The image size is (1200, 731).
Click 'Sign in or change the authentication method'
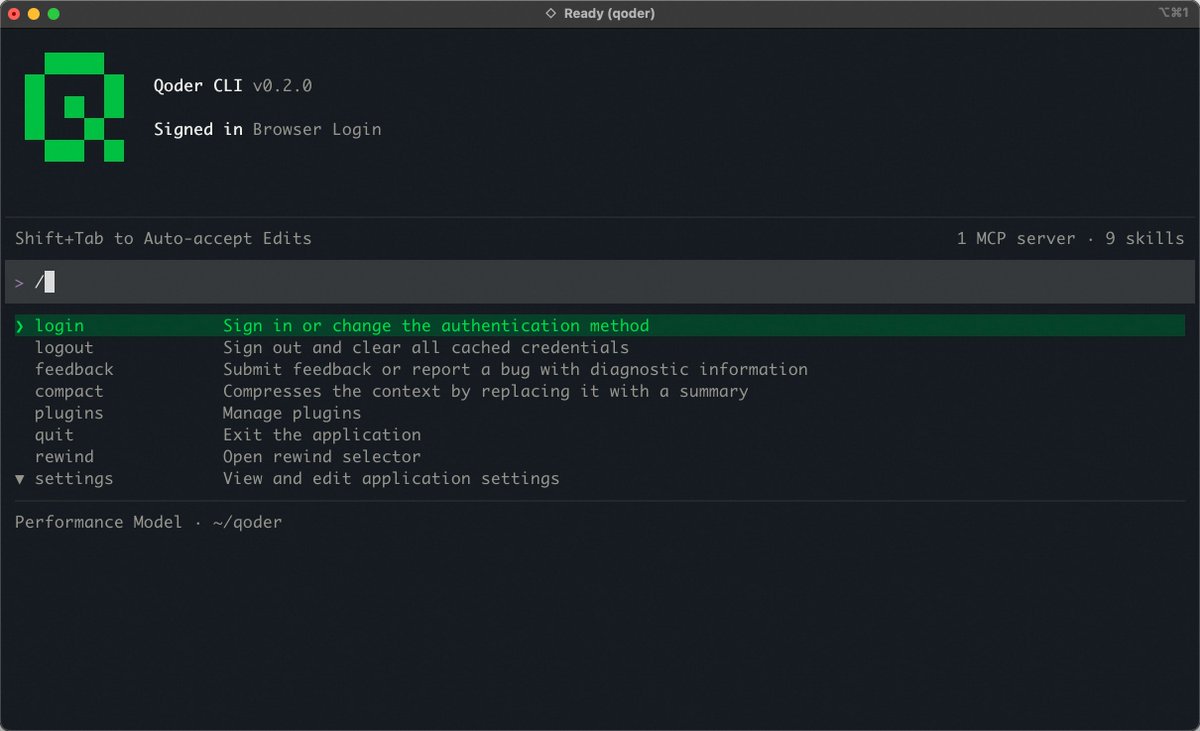pyautogui.click(x=436, y=326)
